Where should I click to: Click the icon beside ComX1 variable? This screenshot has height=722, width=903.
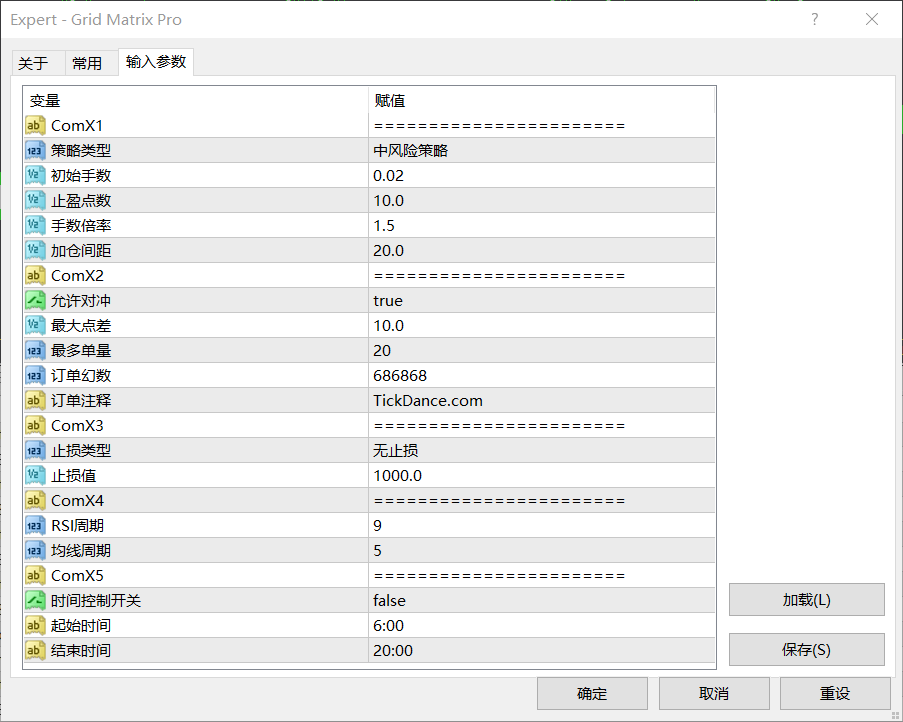pyautogui.click(x=35, y=125)
